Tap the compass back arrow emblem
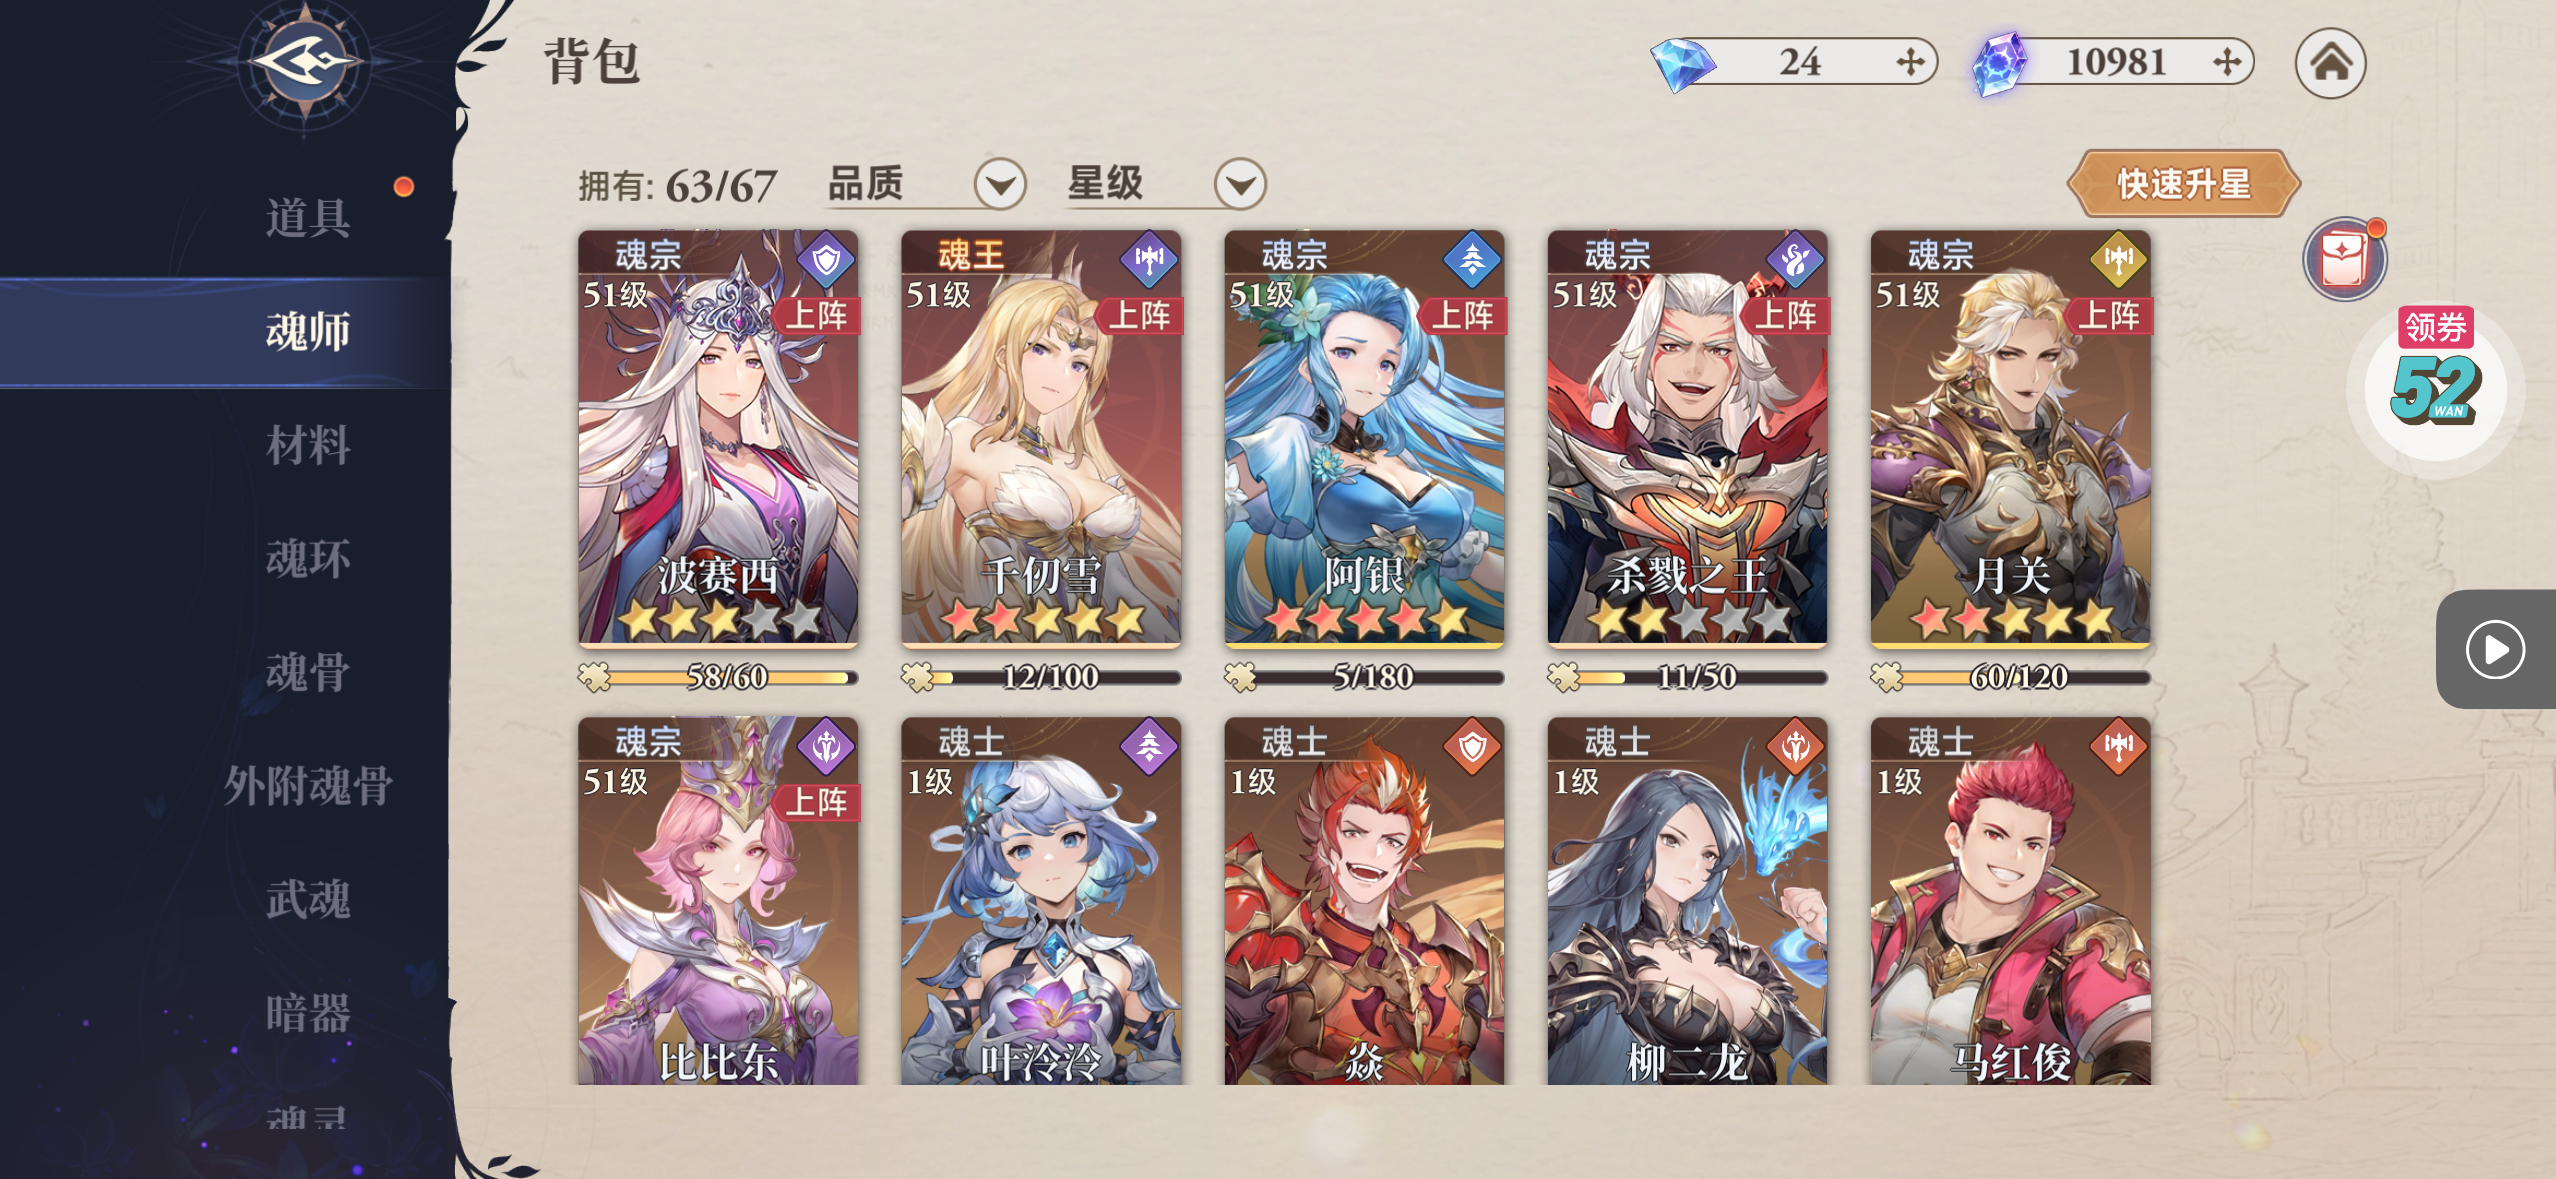Screen dimensions: 2556x1179 (x=305, y=62)
